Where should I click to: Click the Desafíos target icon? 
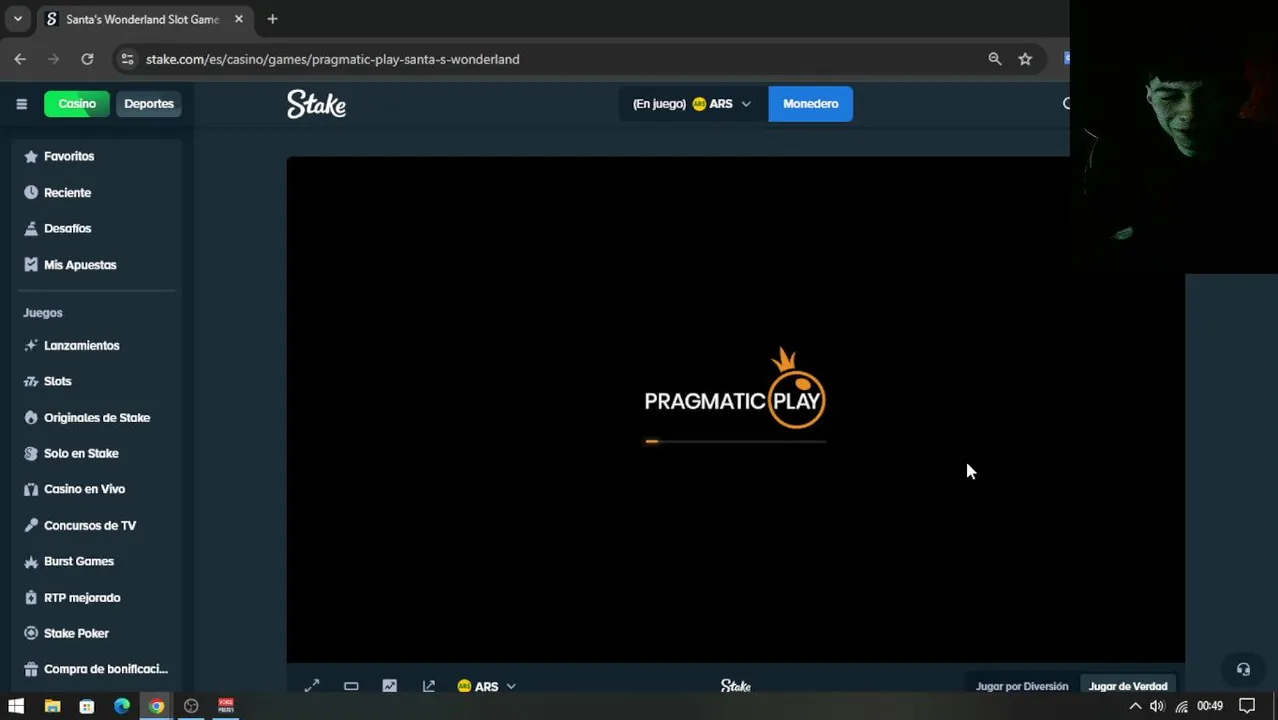(x=31, y=228)
